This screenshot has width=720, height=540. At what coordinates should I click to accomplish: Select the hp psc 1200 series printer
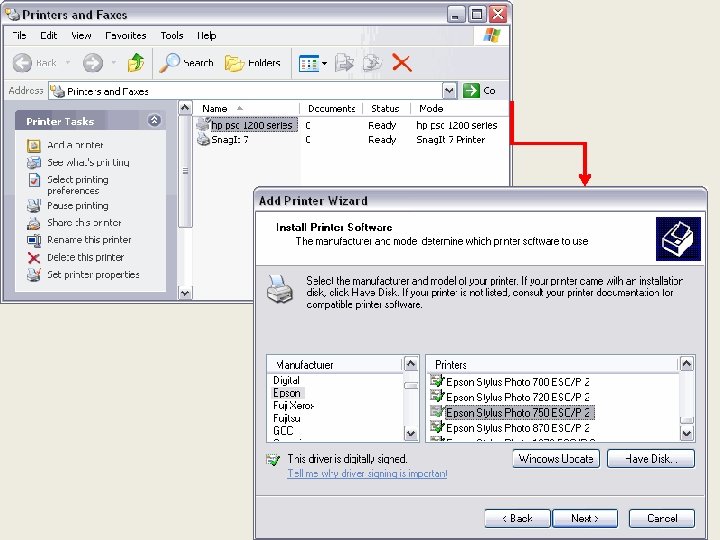(x=251, y=125)
